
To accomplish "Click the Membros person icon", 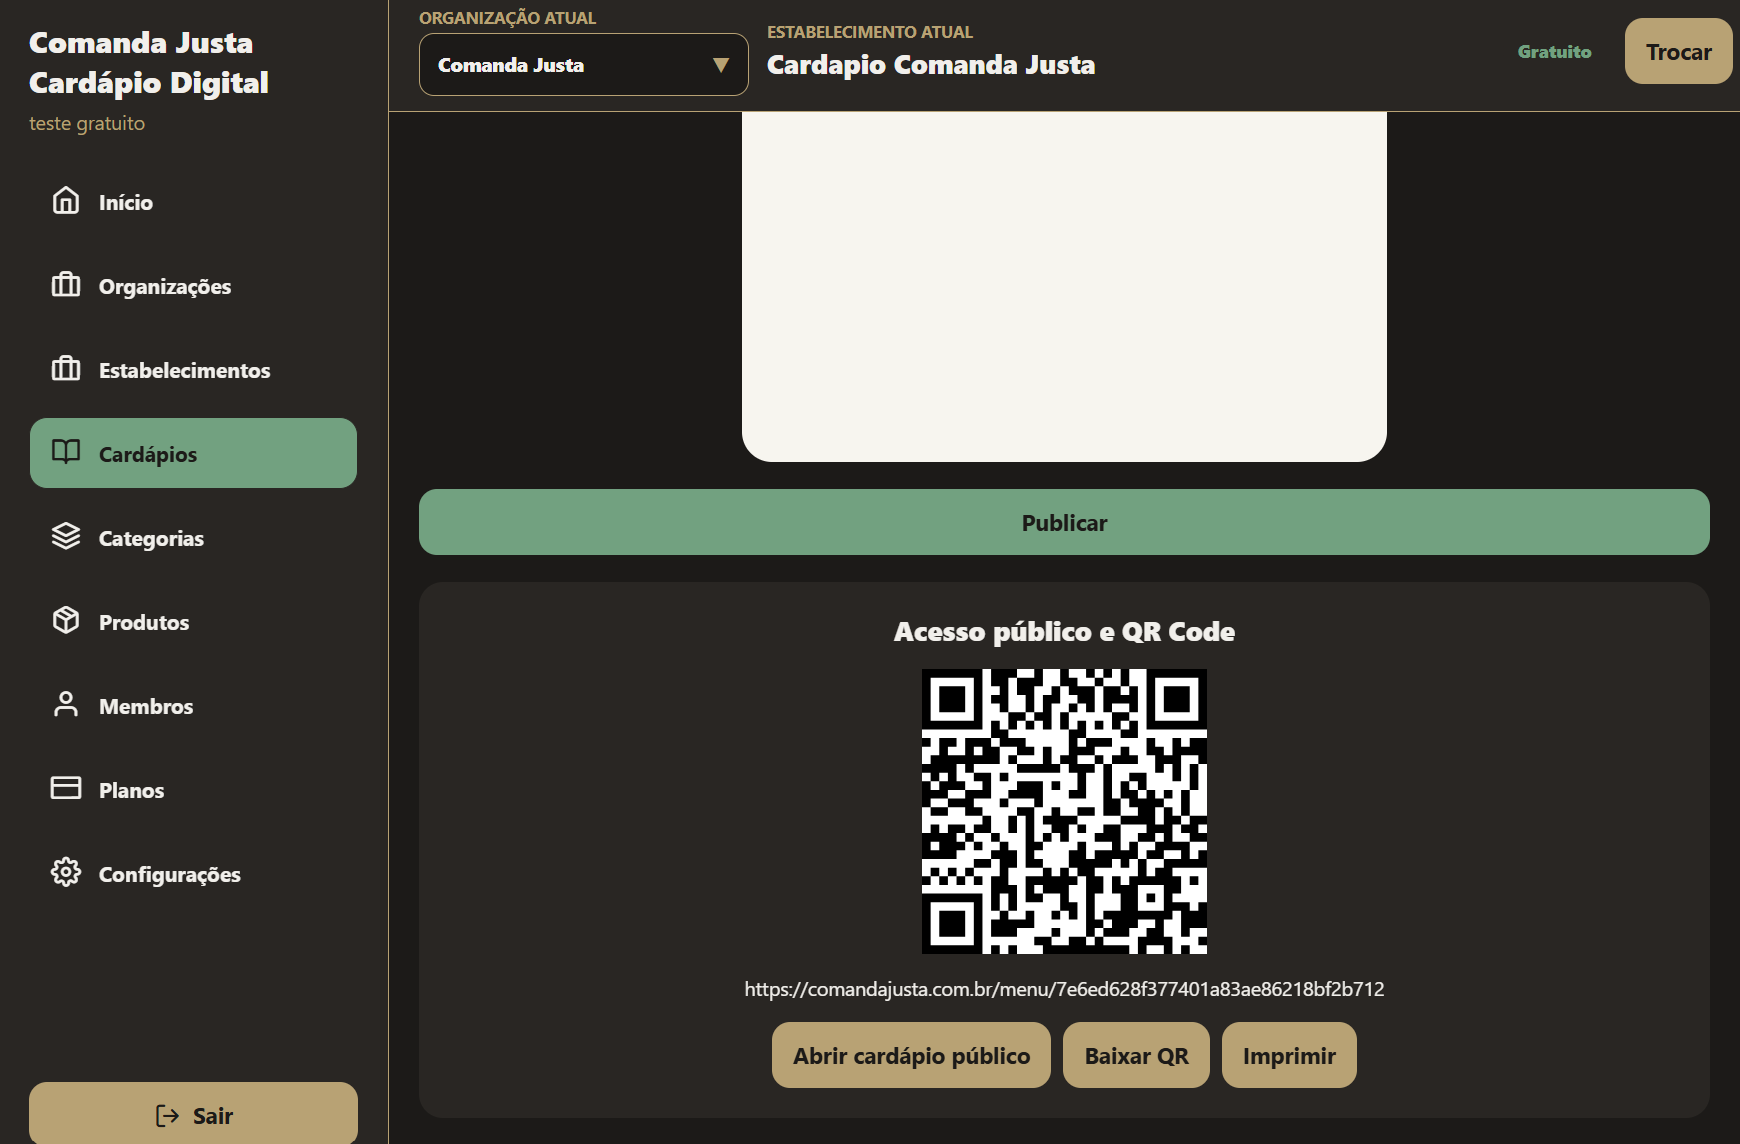I will 66,705.
